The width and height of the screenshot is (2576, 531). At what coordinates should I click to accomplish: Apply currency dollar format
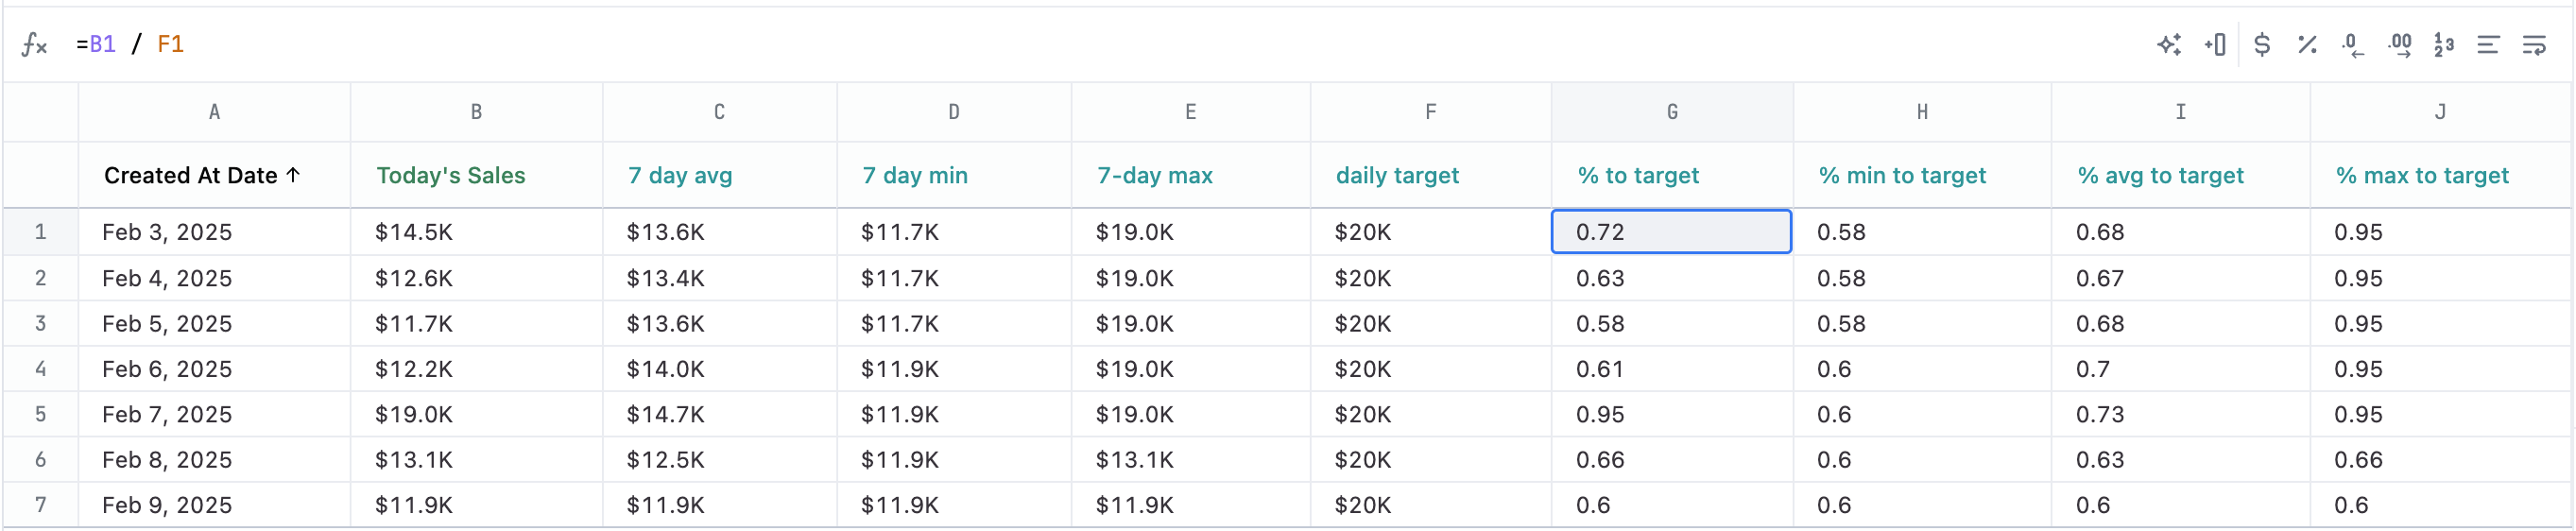point(2262,45)
